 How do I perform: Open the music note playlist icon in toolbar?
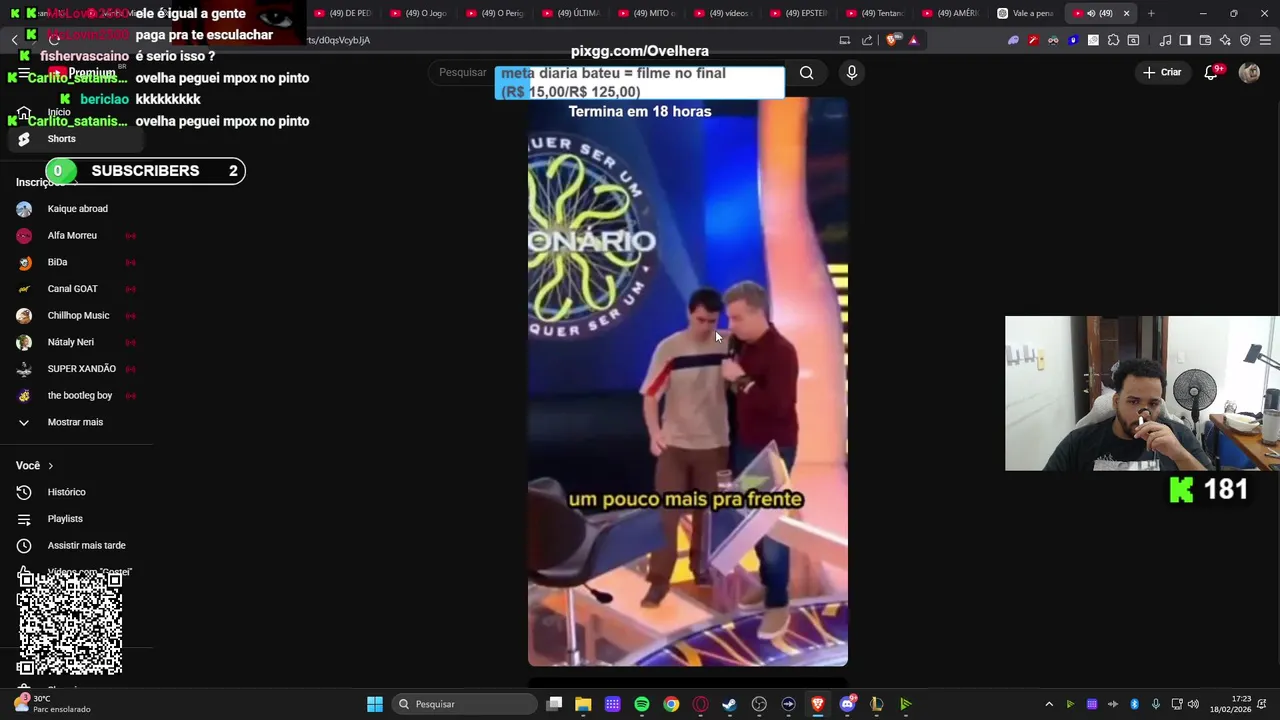[x=1165, y=40]
